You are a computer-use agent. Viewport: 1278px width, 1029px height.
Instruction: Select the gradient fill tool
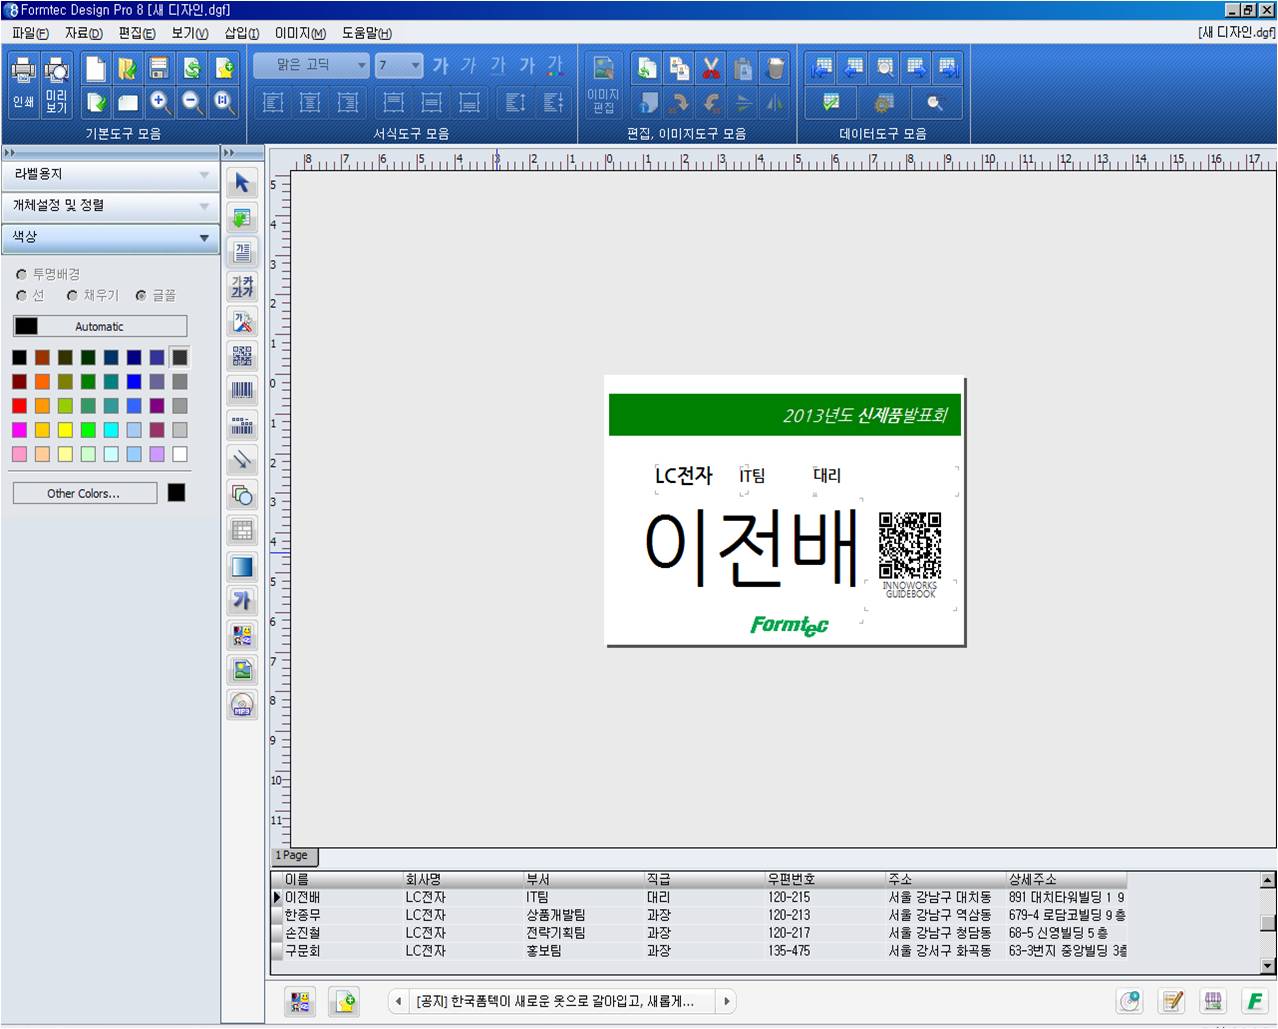pyautogui.click(x=242, y=566)
